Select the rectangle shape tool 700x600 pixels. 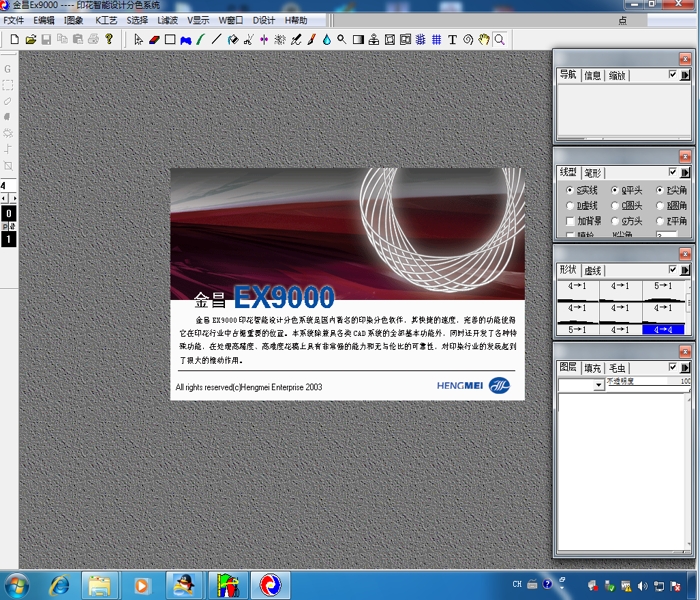click(170, 40)
